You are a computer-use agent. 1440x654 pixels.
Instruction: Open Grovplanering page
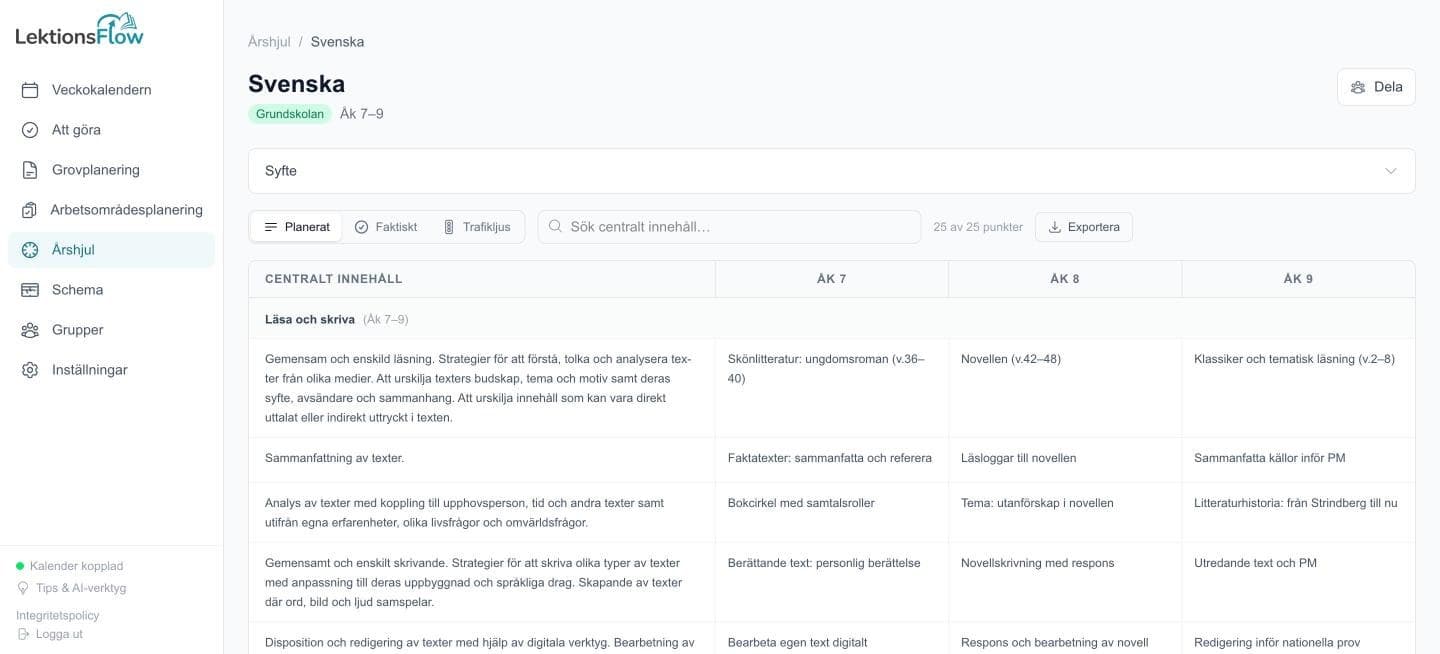[111, 170]
